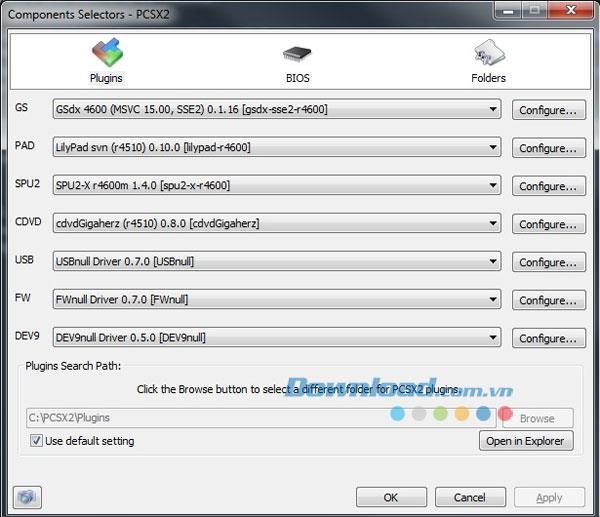Click the camera screenshot icon at bottom left
The height and width of the screenshot is (517, 600).
click(27, 496)
